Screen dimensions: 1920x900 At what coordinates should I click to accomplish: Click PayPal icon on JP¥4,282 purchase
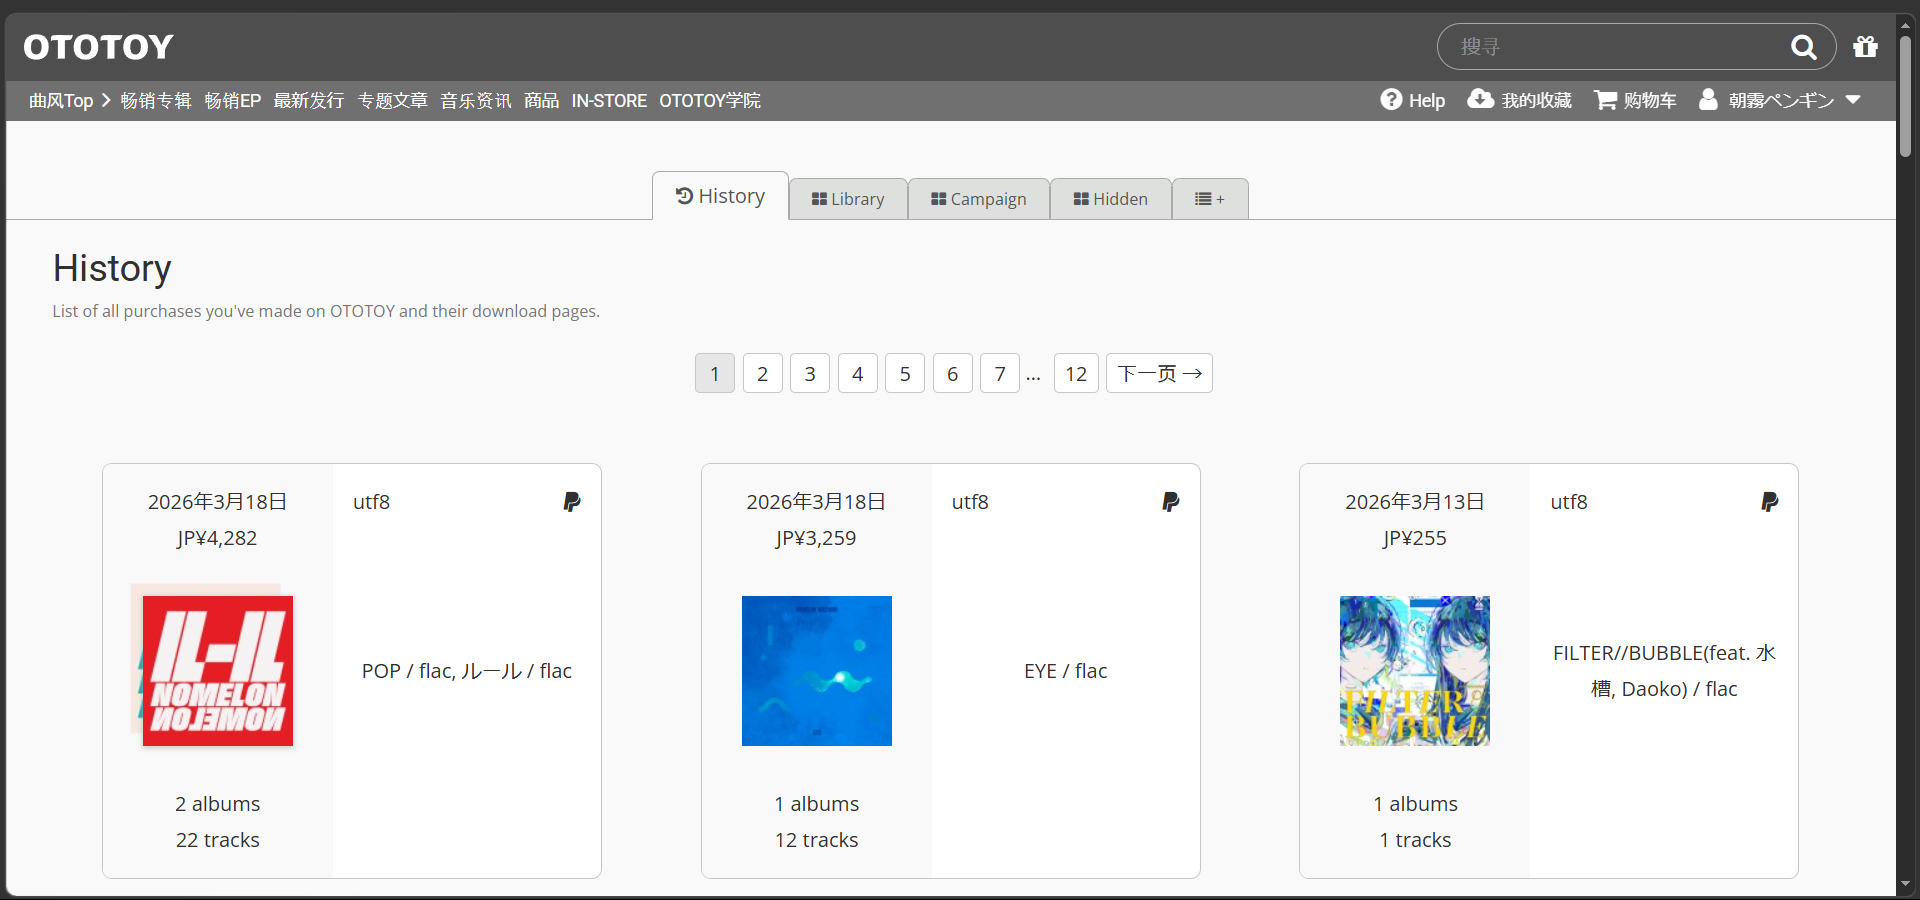coord(572,502)
